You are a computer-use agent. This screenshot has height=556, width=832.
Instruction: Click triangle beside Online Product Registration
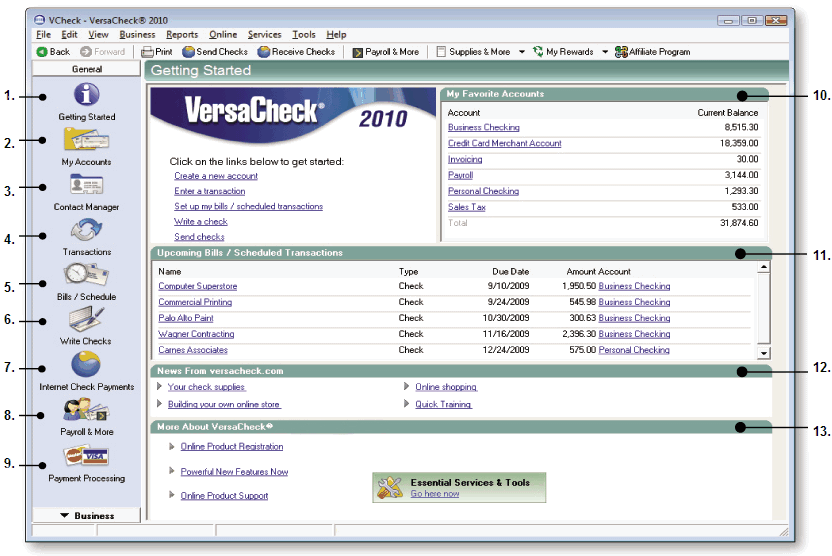[x=171, y=446]
